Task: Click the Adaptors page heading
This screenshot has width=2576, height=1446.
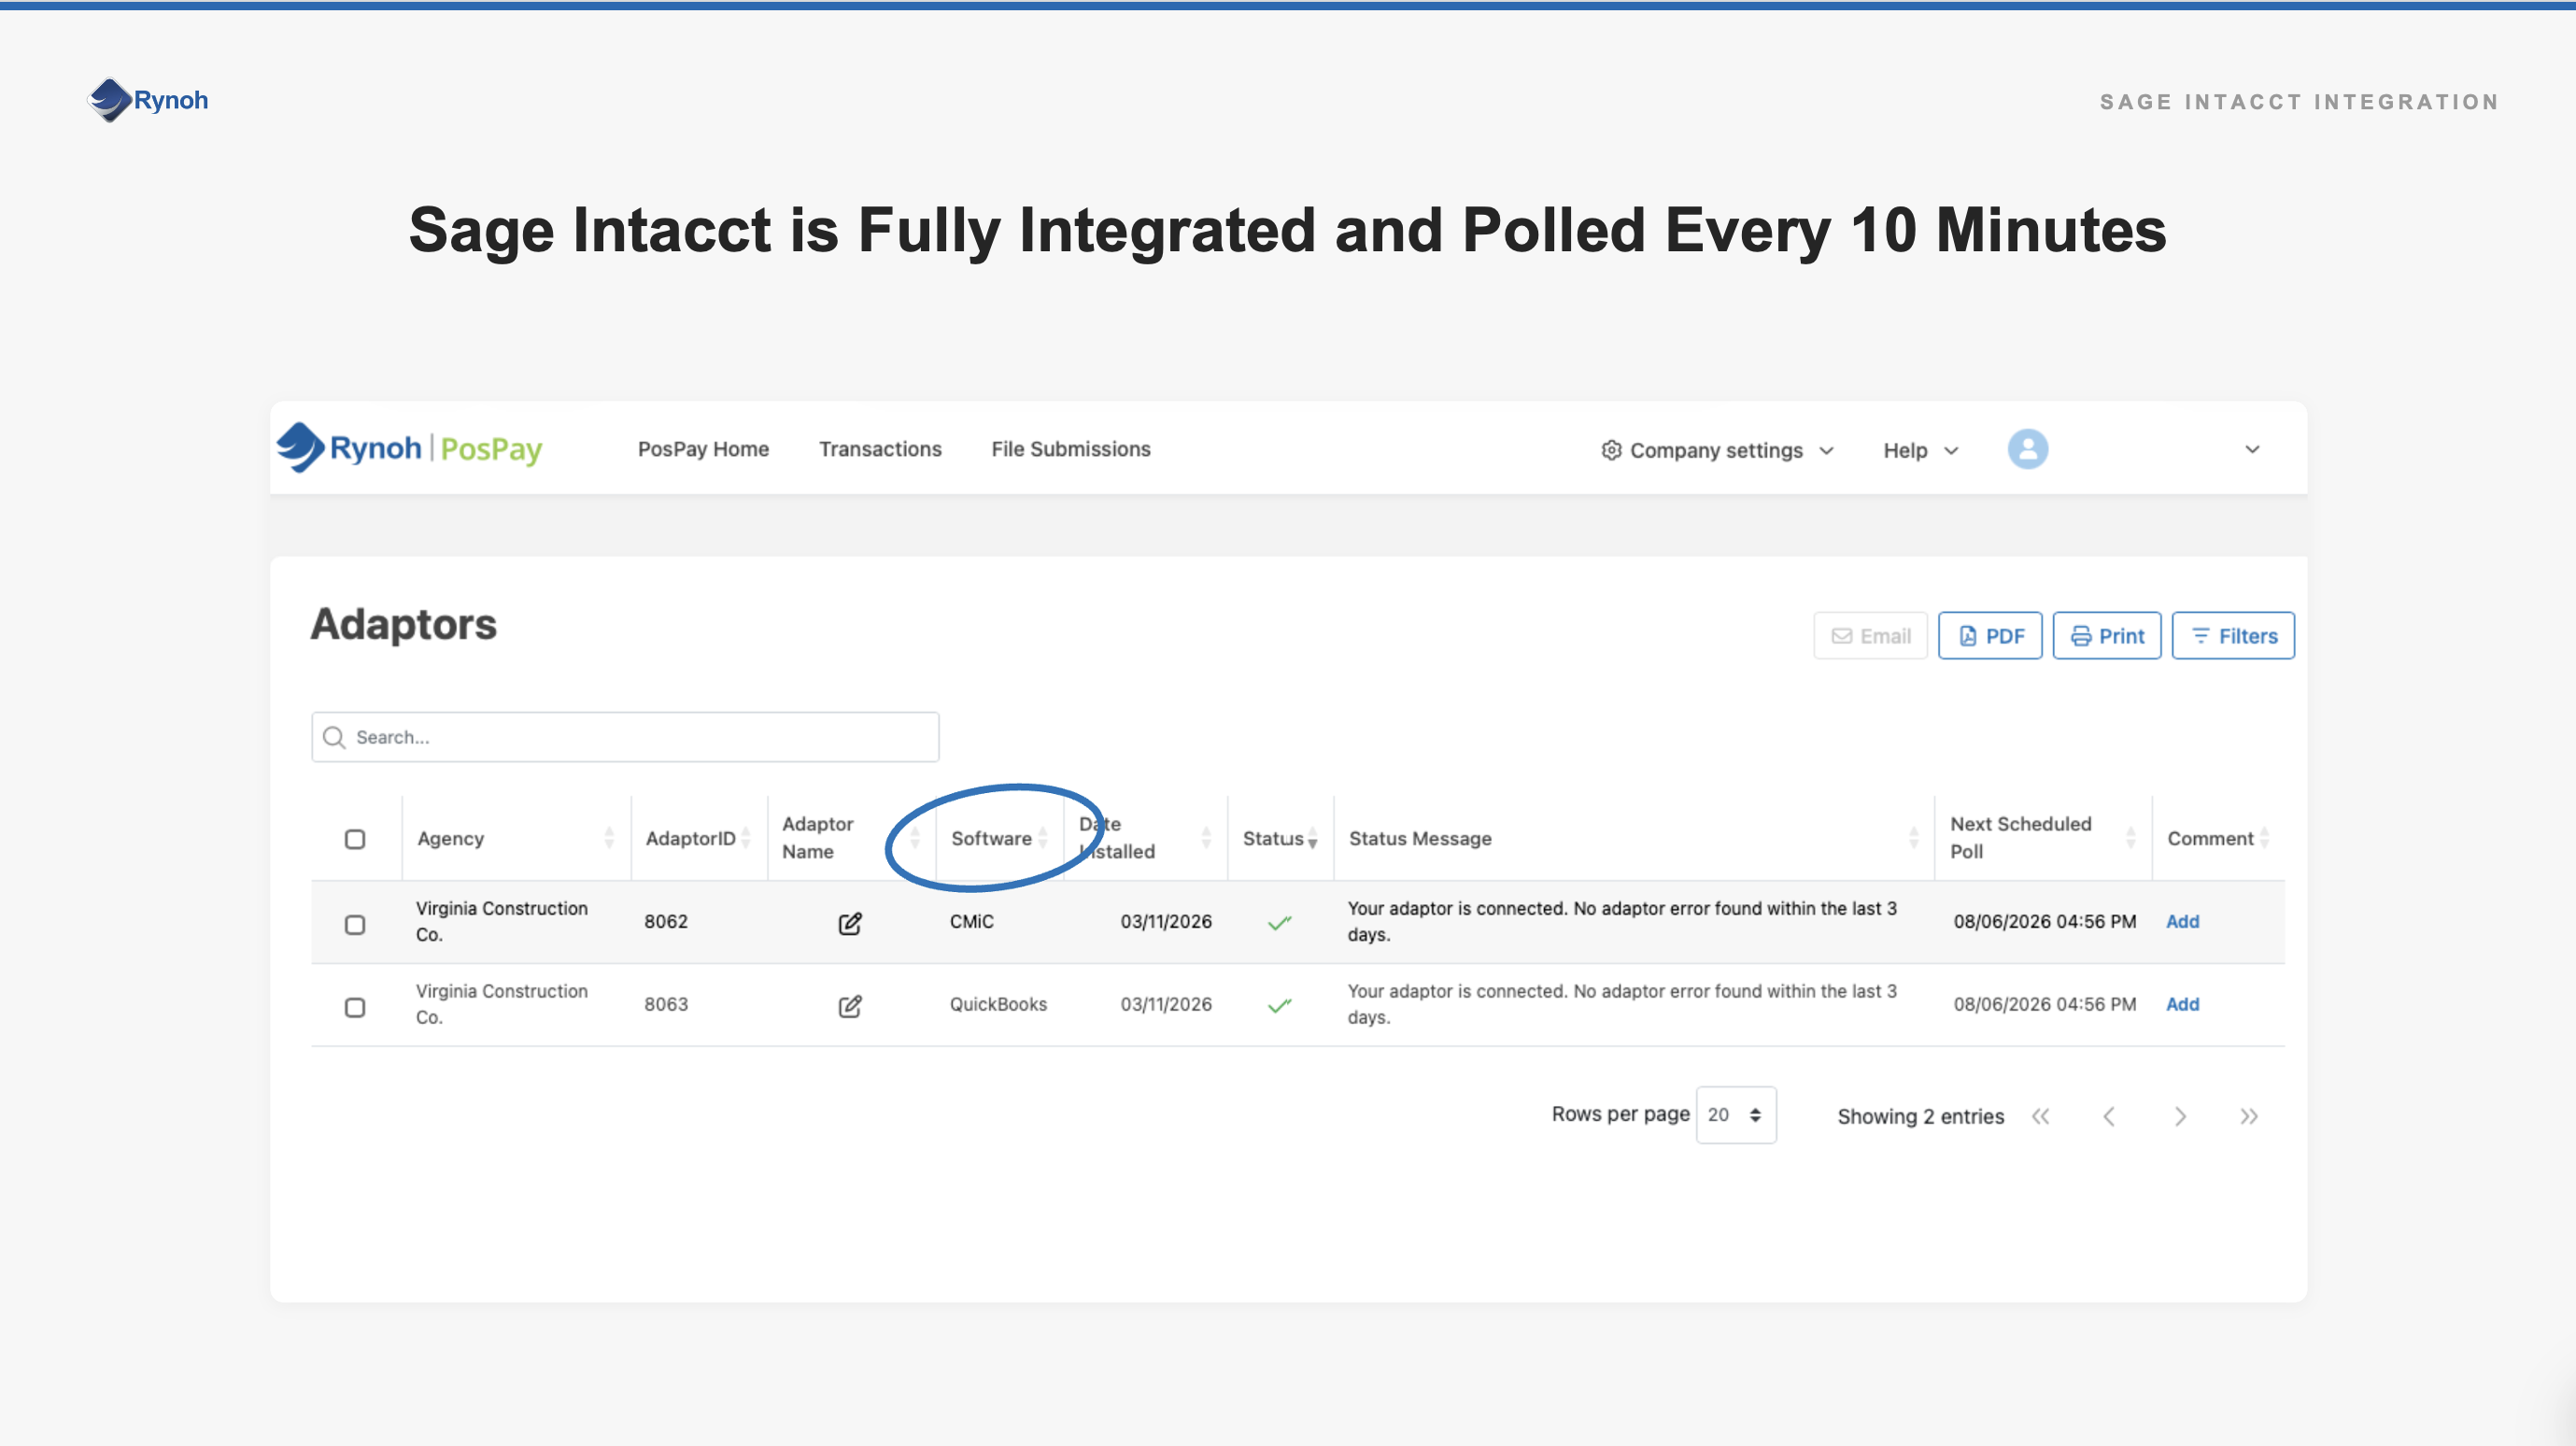Action: tap(403, 624)
